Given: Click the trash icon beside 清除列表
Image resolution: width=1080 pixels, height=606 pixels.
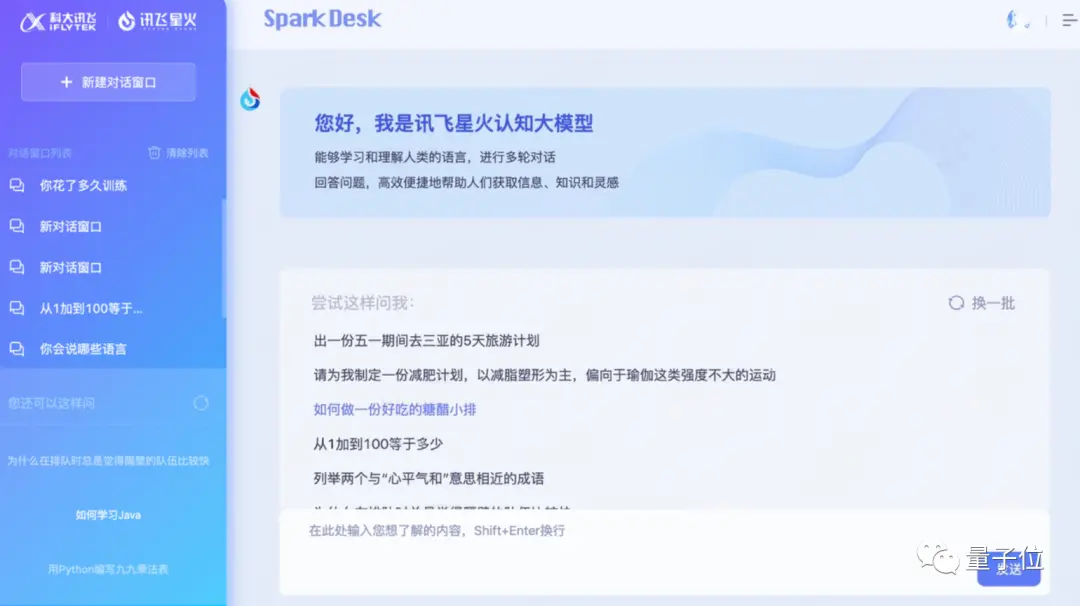Looking at the screenshot, I should (154, 153).
